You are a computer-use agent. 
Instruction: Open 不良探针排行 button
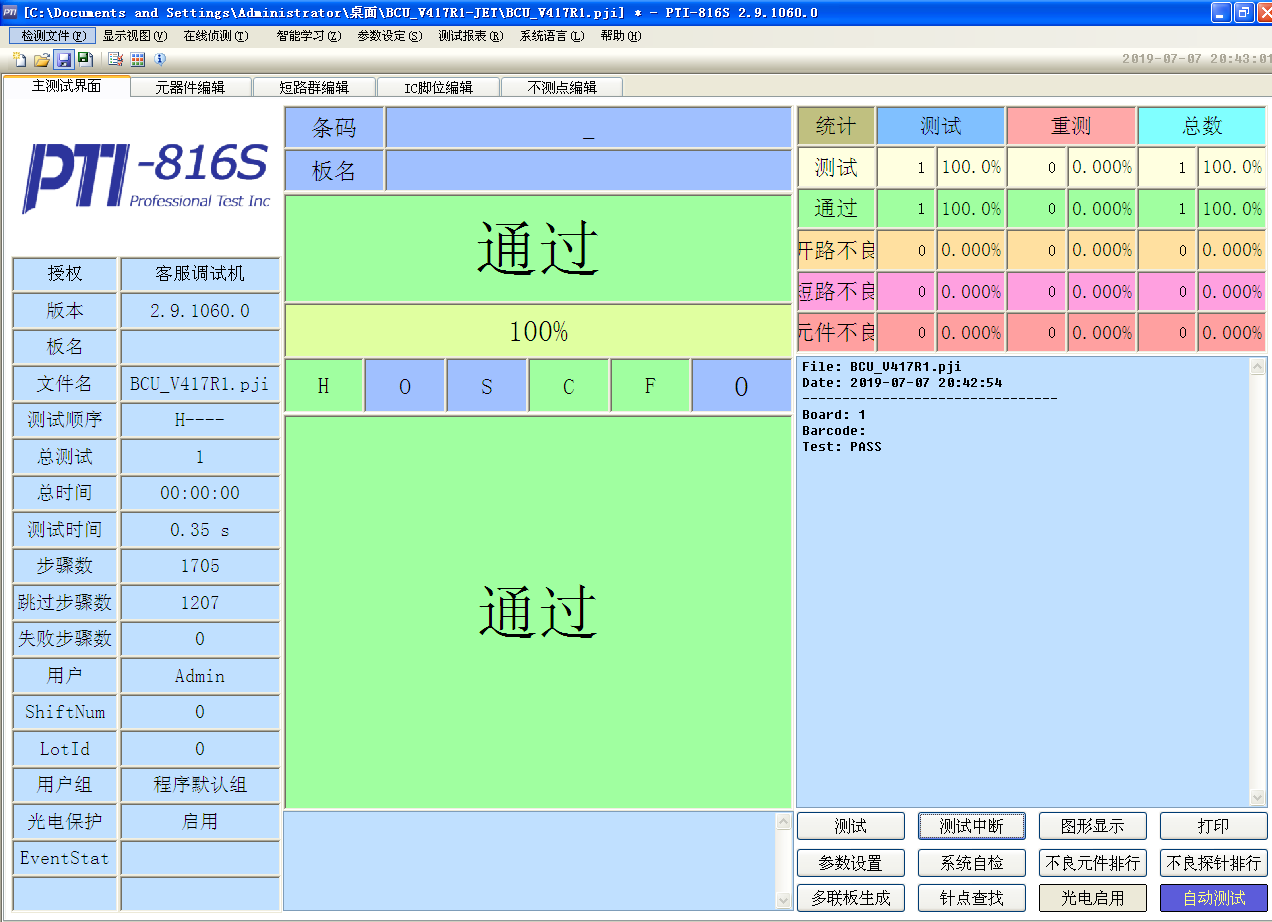pos(1214,862)
